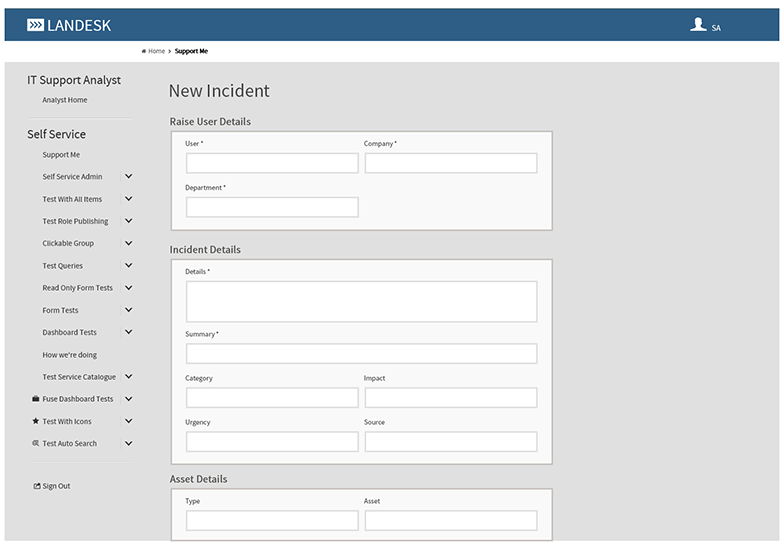Click the star icon beside Test With Icons
The width and height of the screenshot is (784, 557).
36,421
